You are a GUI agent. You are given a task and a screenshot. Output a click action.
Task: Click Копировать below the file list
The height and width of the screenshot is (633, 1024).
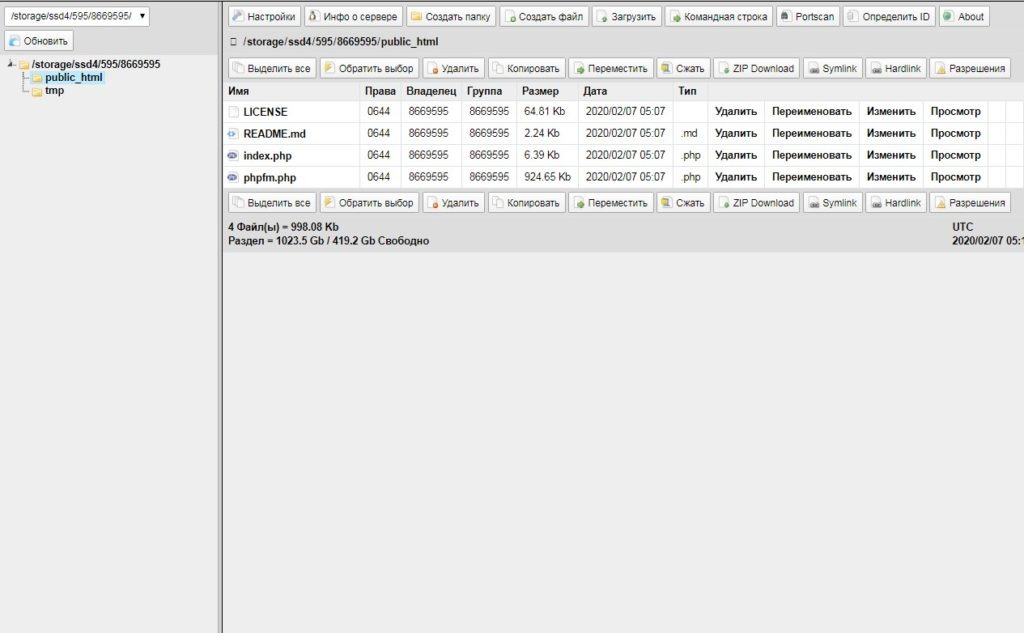[526, 203]
